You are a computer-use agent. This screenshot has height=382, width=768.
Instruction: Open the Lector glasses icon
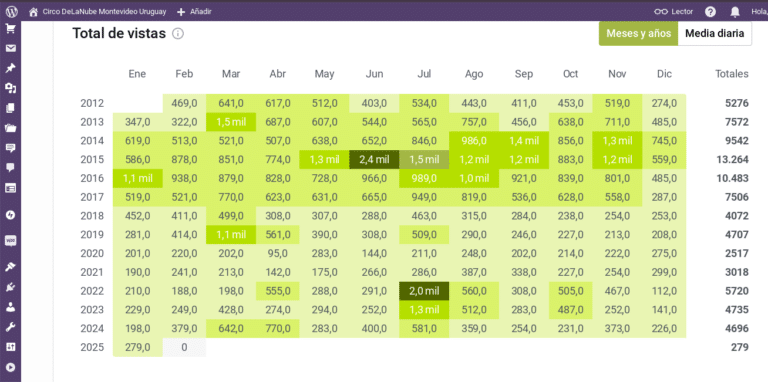point(661,12)
